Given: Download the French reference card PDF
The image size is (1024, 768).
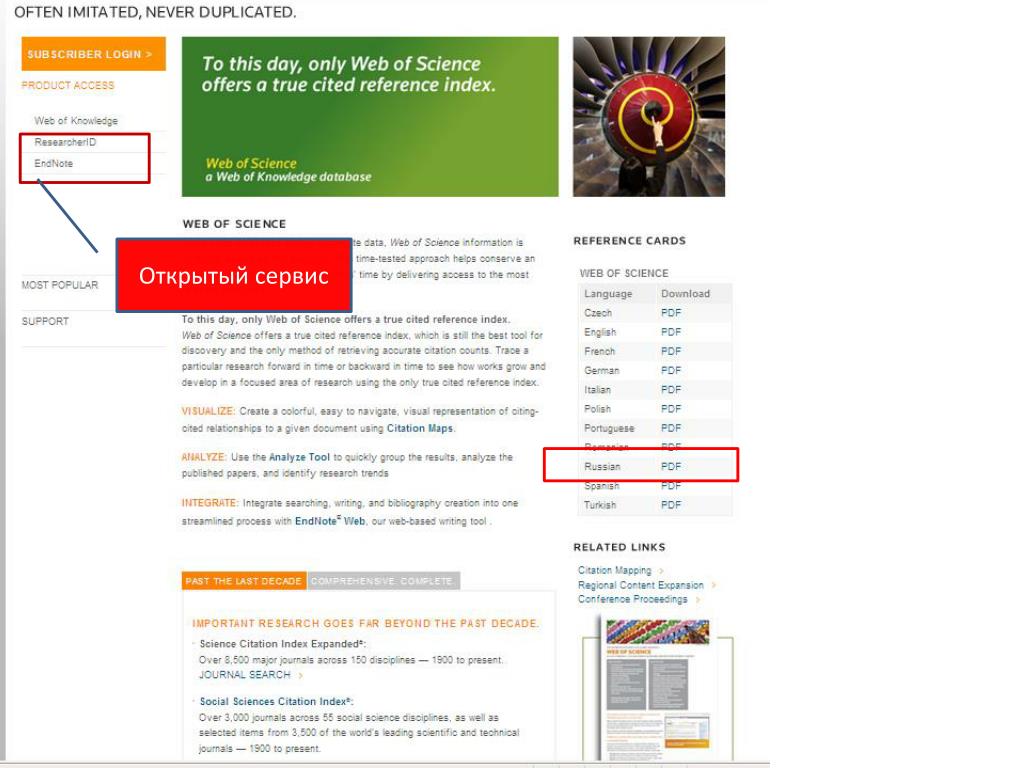Looking at the screenshot, I should [671, 351].
